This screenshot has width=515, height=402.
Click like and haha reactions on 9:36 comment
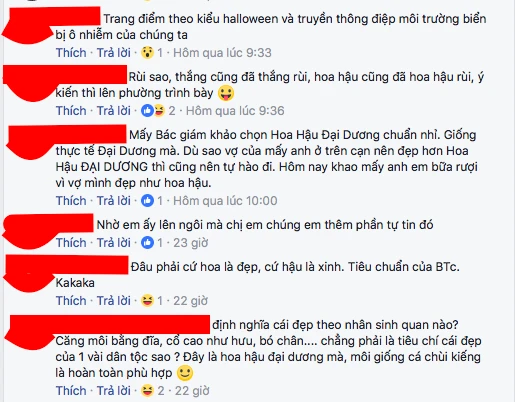click(x=153, y=111)
